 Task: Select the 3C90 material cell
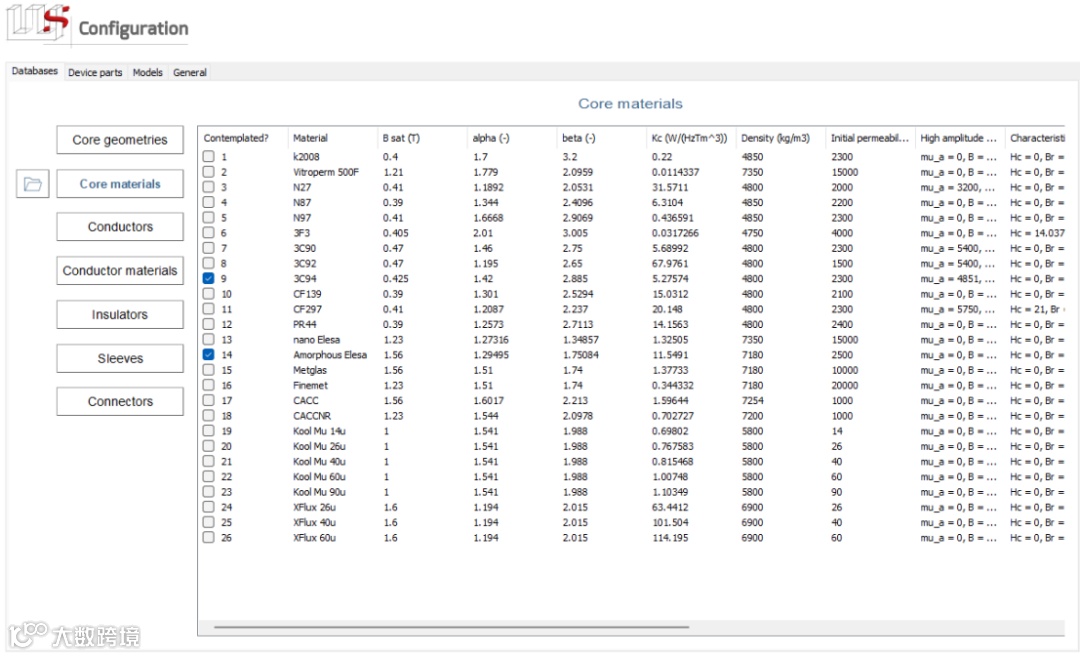304,248
